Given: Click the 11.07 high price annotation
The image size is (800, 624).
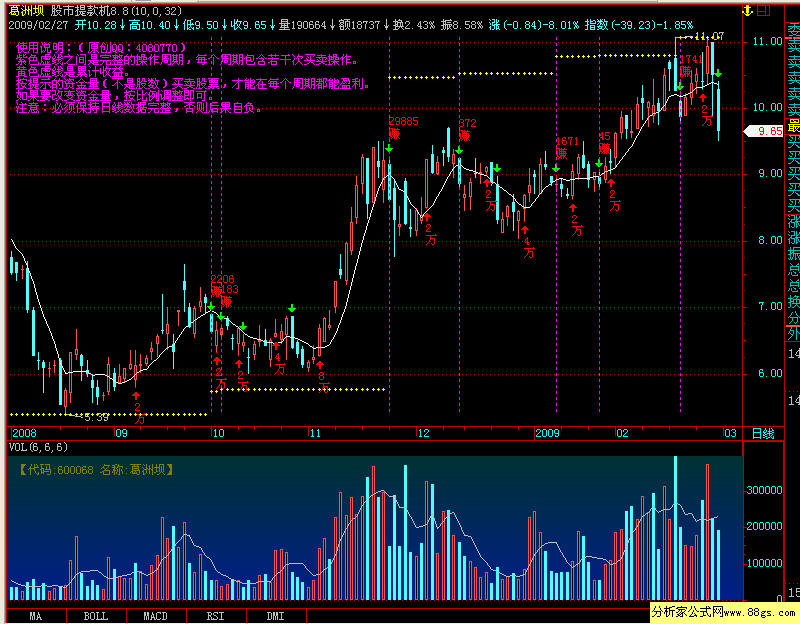Looking at the screenshot, I should [710, 36].
